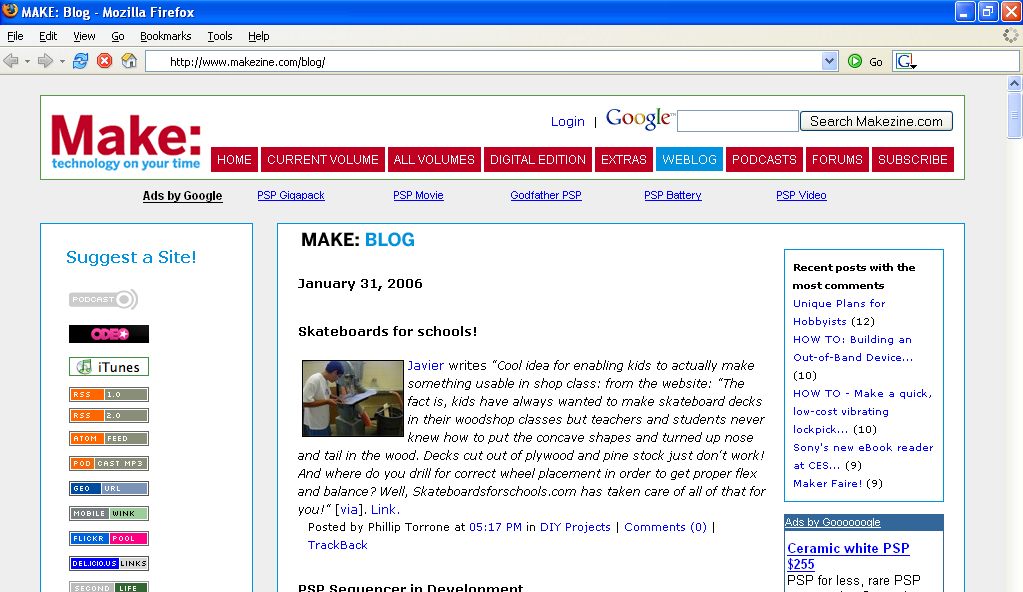The height and width of the screenshot is (592, 1023).
Task: Click the Atom Feed badge
Action: pos(109,439)
